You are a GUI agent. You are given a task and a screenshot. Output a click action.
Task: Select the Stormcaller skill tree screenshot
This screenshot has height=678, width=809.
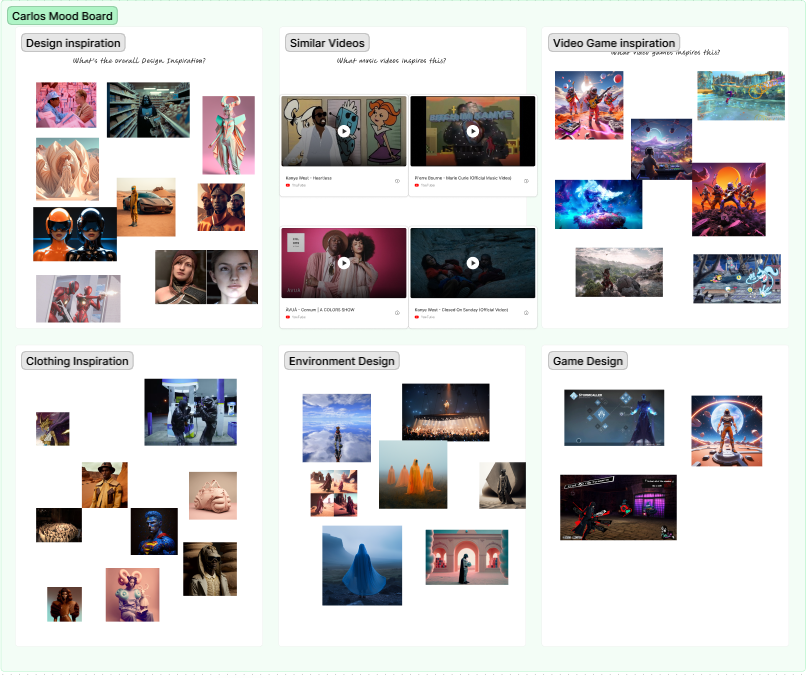tap(614, 418)
